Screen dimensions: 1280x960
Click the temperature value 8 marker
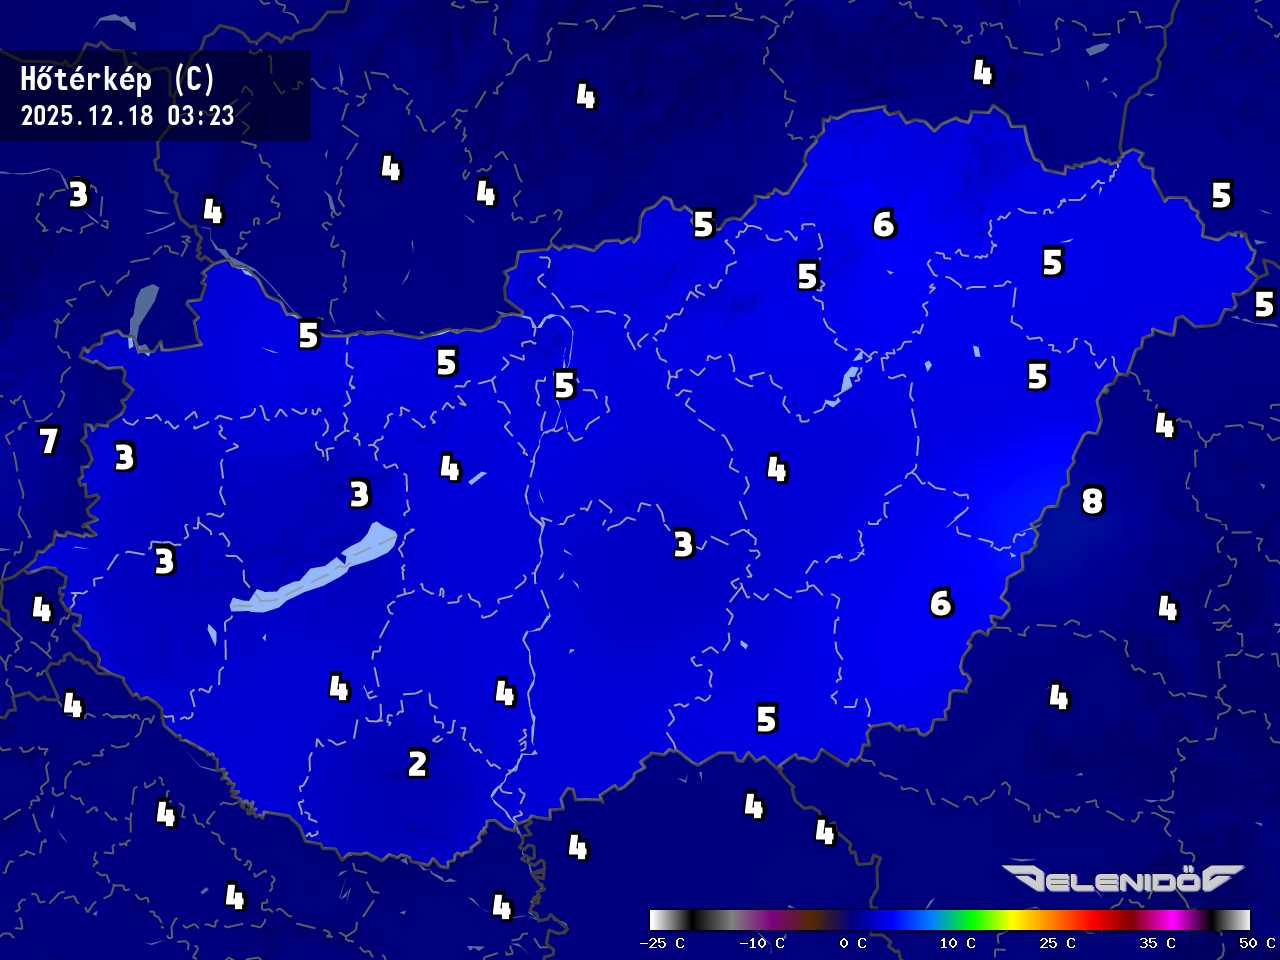pos(1092,500)
